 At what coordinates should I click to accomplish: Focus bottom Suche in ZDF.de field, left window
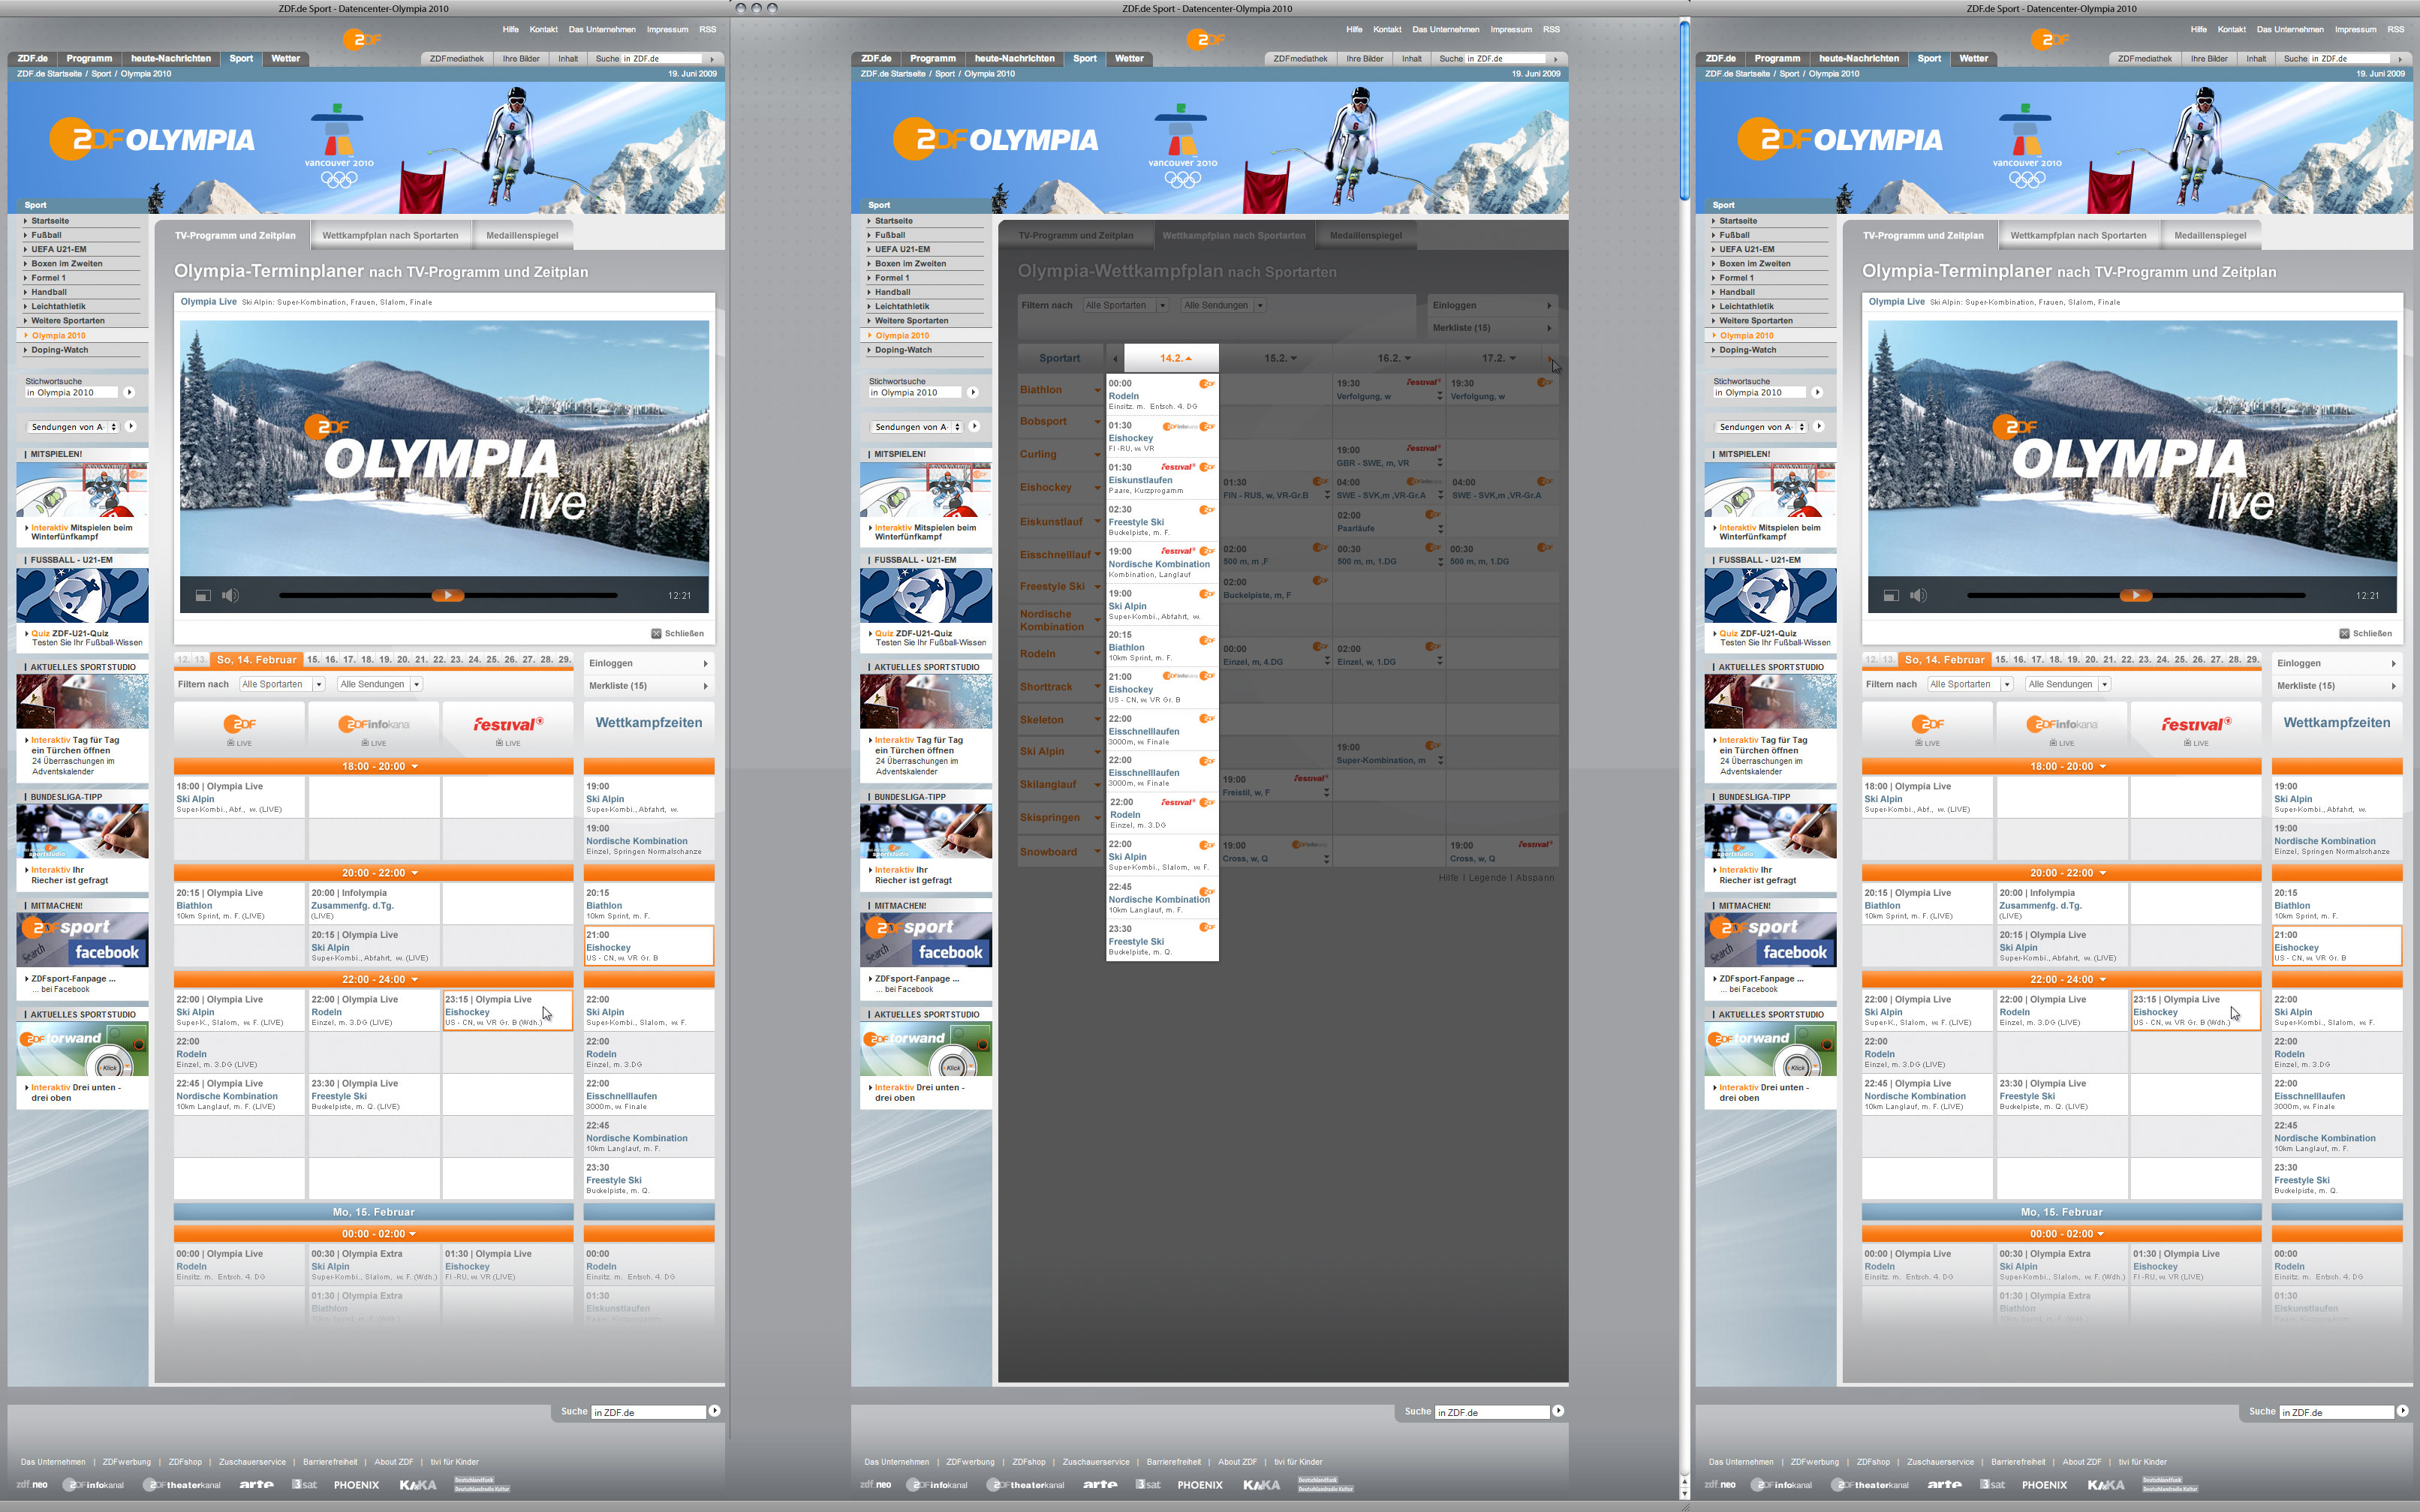(648, 1412)
